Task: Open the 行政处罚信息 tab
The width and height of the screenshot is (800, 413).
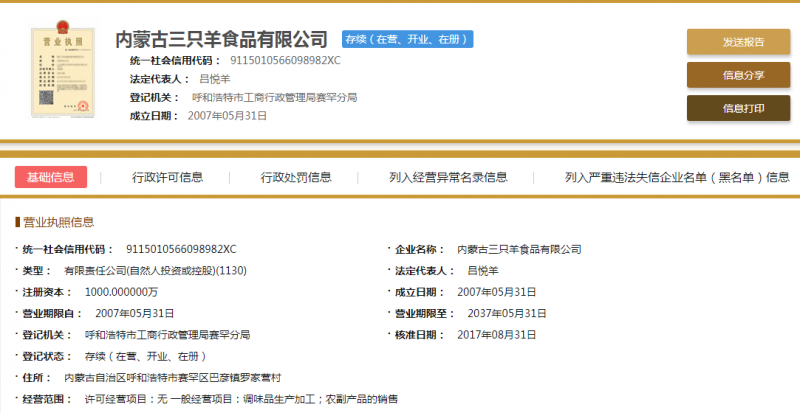Action: 296,177
